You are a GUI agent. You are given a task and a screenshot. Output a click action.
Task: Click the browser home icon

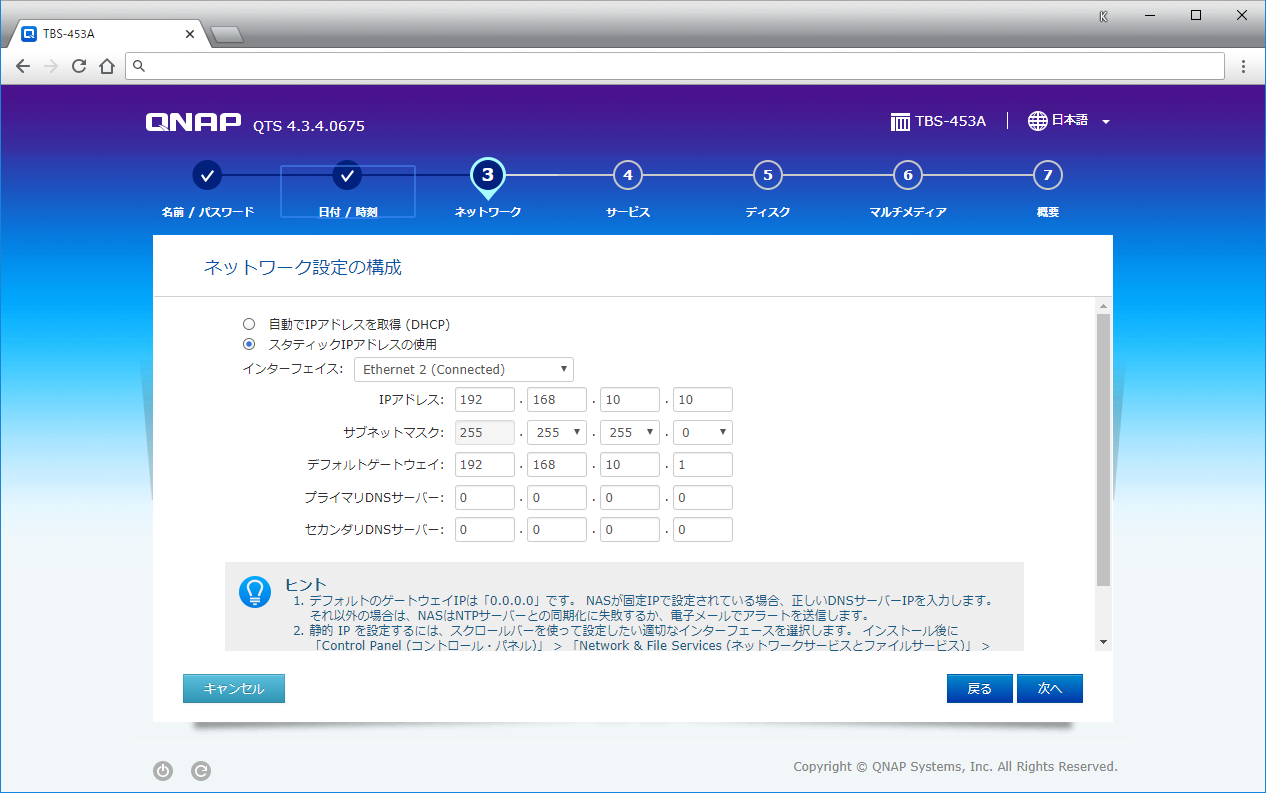(107, 67)
